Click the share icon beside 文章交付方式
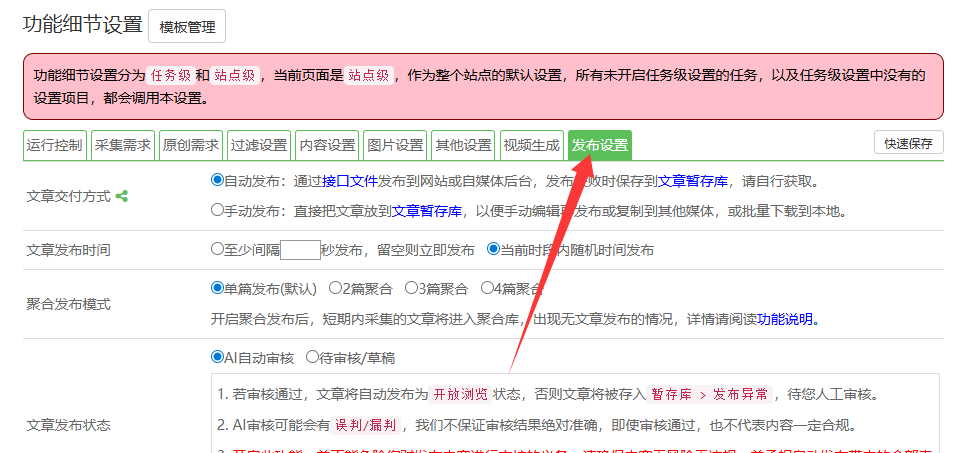 coord(121,197)
